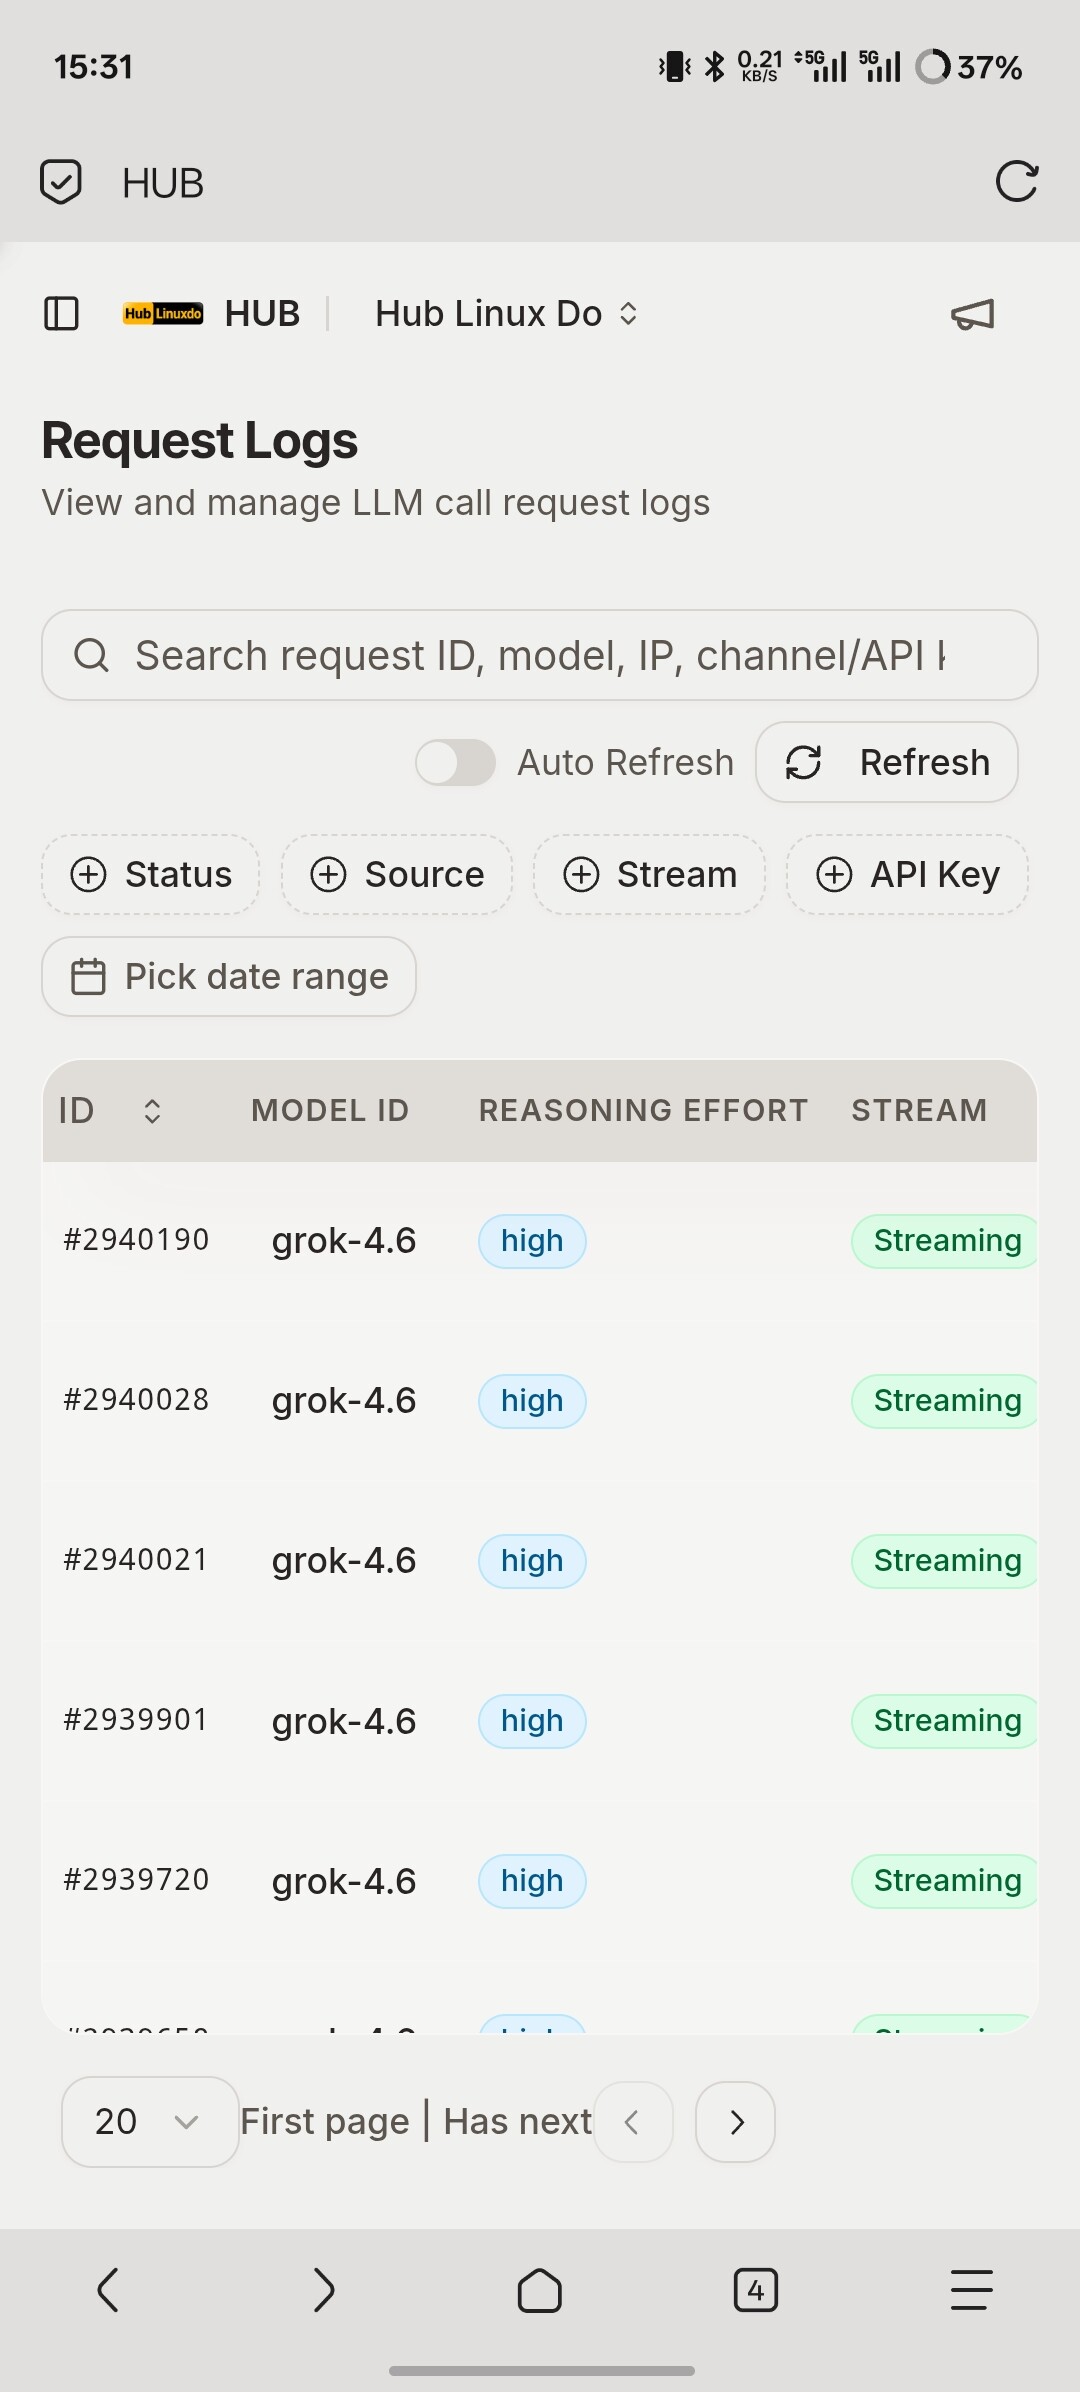
Task: Click grok-4.6 model in row #2939901
Action: click(344, 1721)
